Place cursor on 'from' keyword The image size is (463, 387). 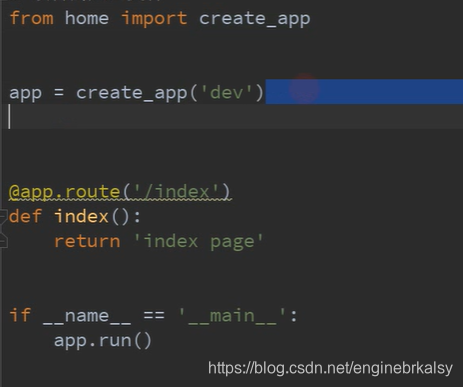31,18
